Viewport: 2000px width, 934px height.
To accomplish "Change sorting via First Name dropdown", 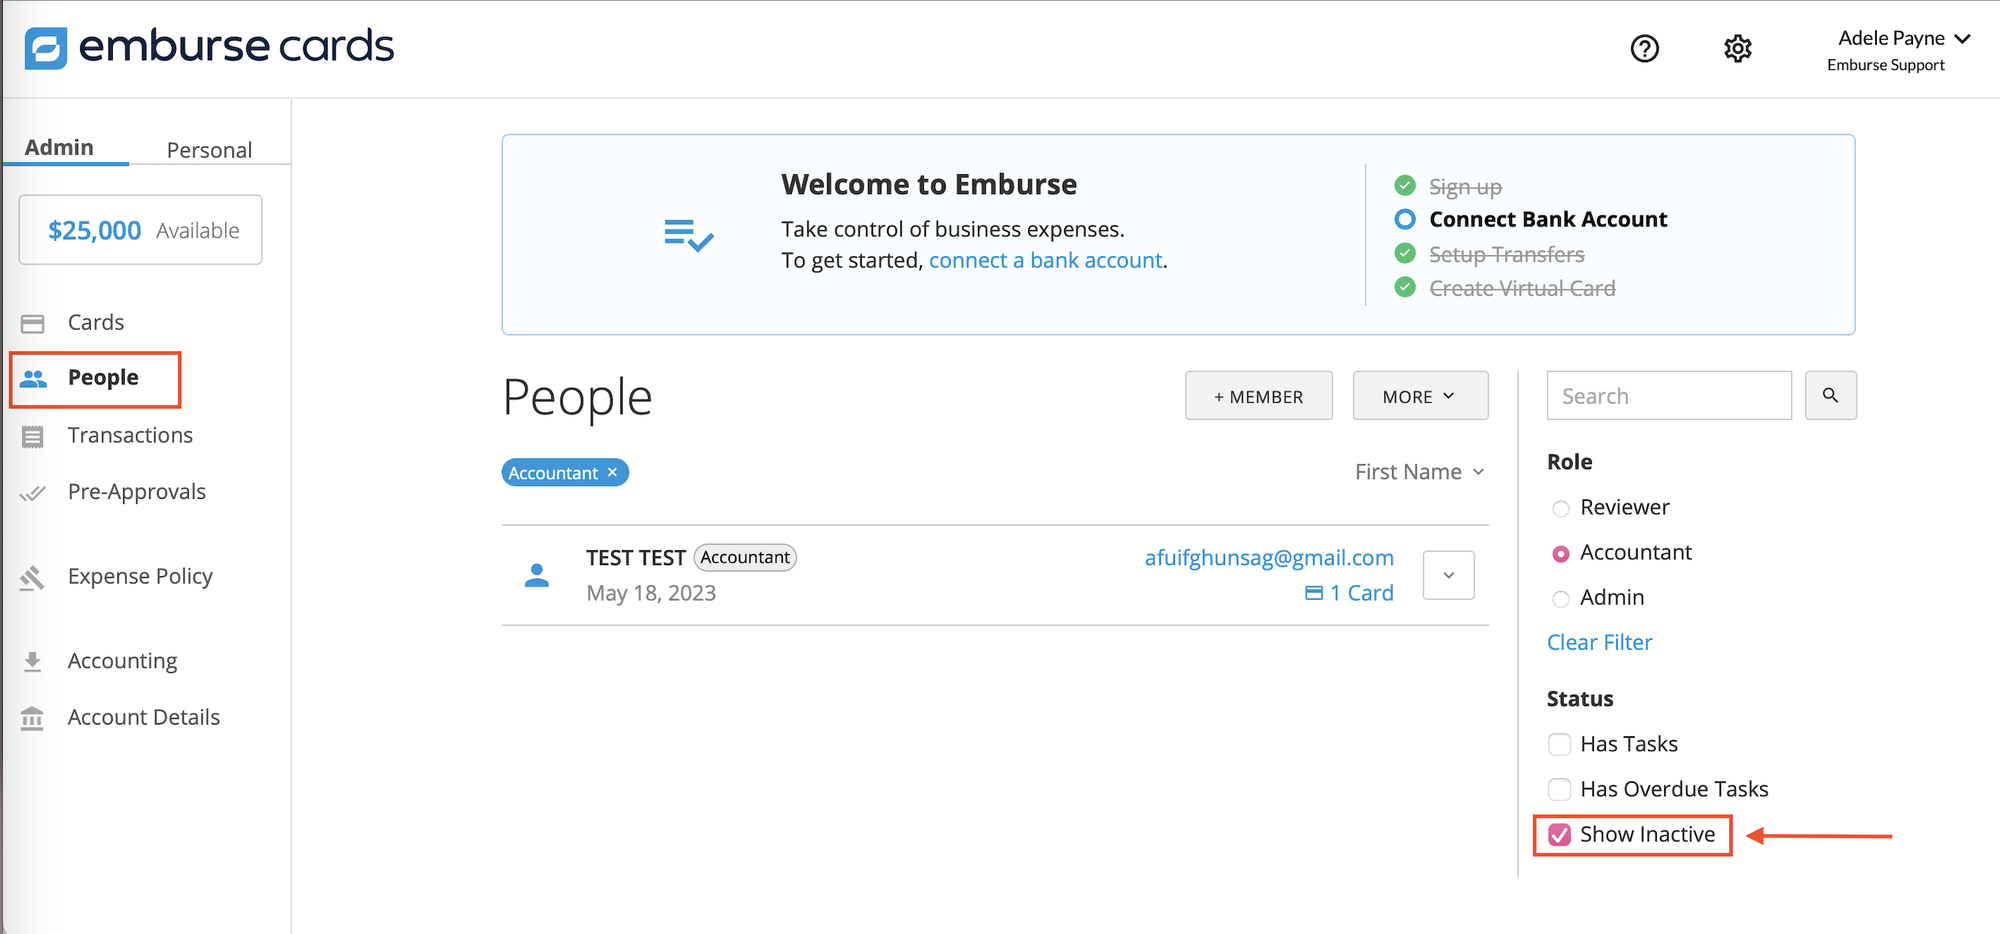I will coord(1420,471).
